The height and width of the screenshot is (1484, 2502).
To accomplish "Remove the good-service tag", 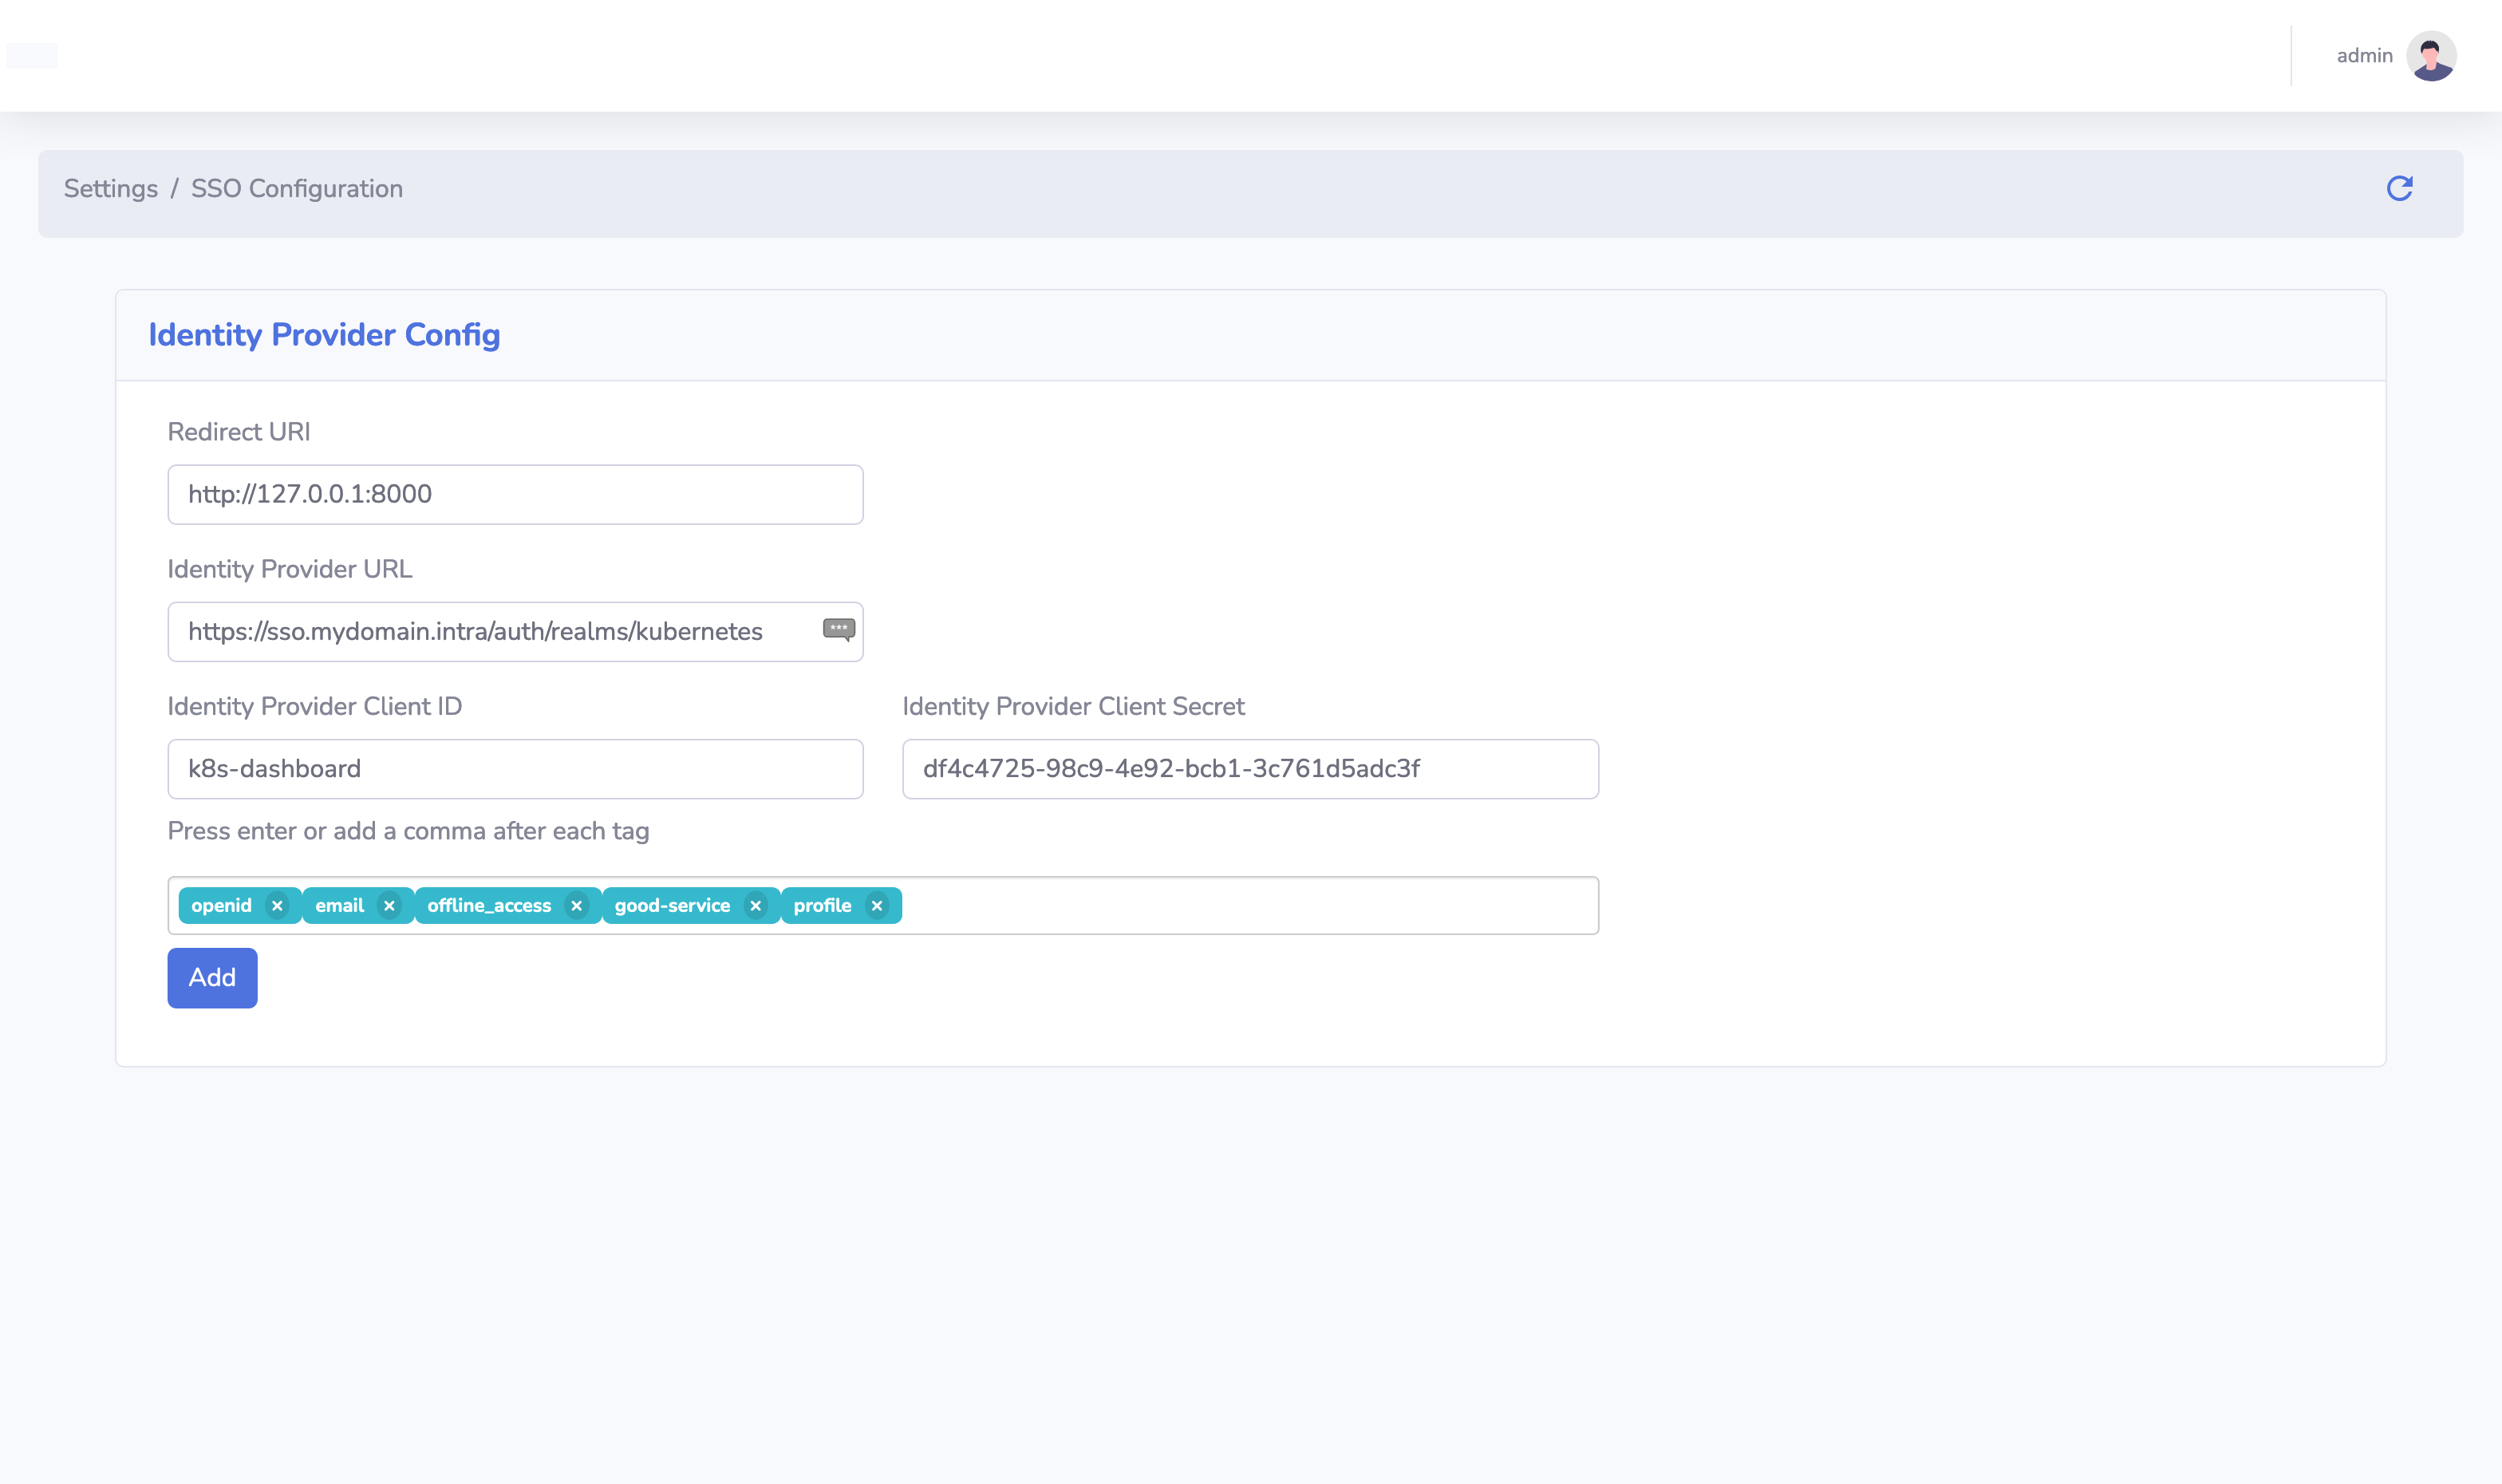I will pos(755,906).
